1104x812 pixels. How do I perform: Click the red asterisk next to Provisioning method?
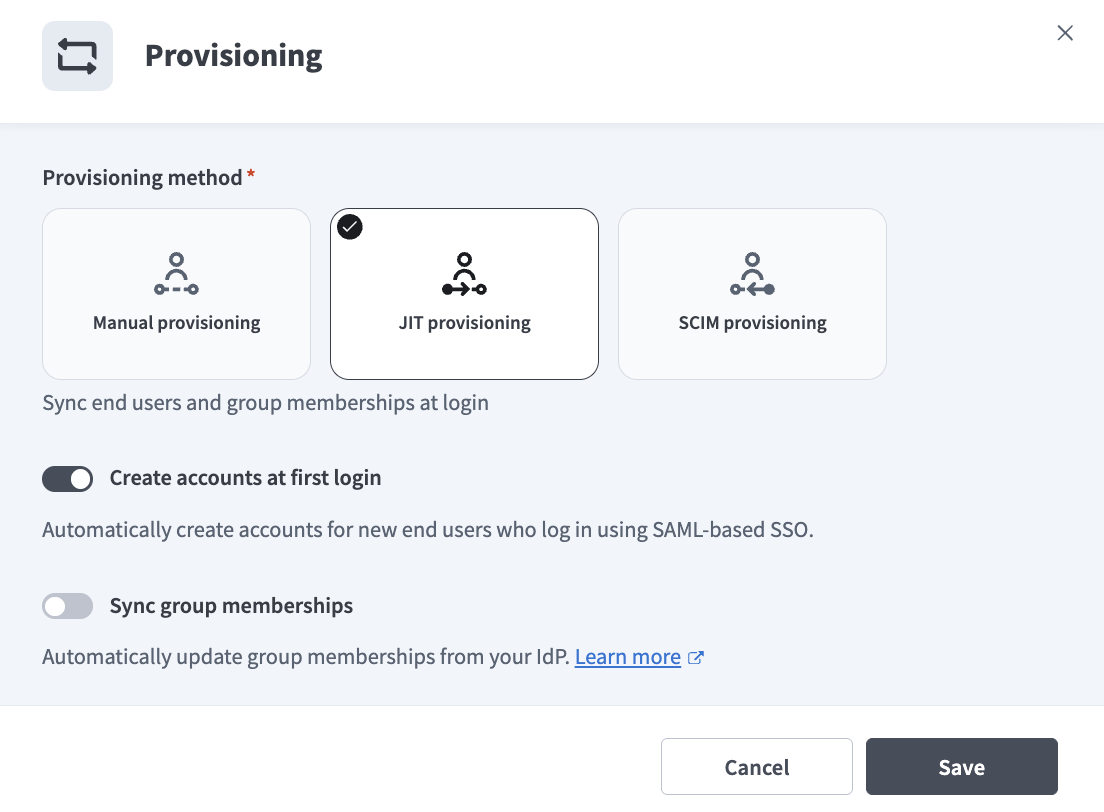point(251,176)
